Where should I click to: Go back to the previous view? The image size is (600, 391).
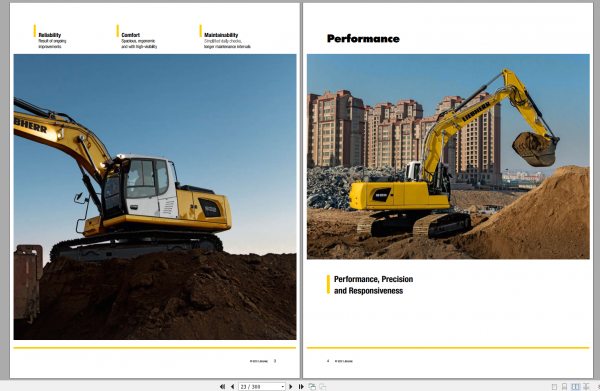tap(312, 387)
